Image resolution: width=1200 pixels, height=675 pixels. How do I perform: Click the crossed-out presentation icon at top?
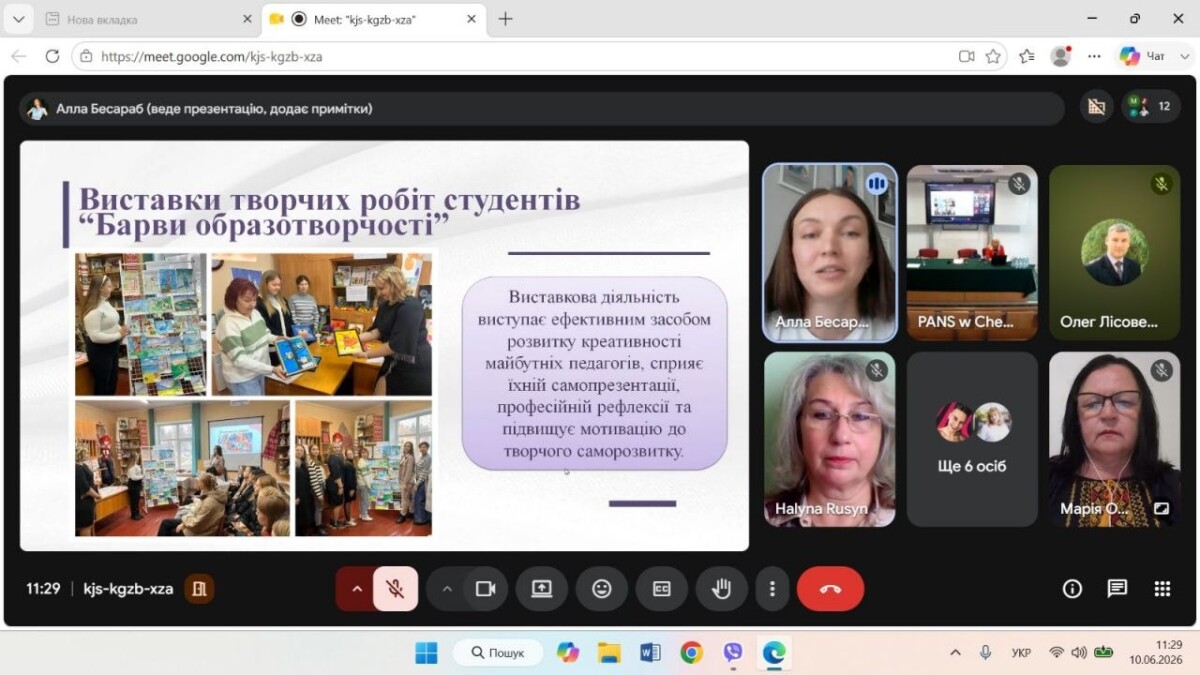pyautogui.click(x=1097, y=106)
